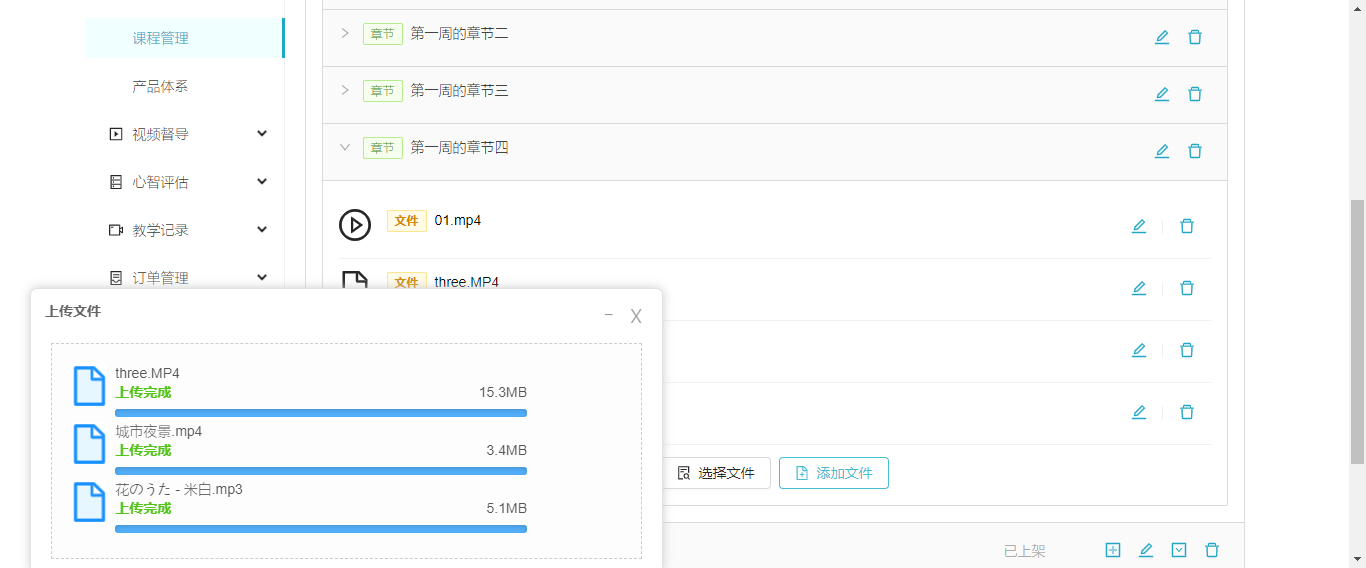Click the 章节 tag of 第一周的章节三
This screenshot has width=1366, height=568.
coord(383,91)
